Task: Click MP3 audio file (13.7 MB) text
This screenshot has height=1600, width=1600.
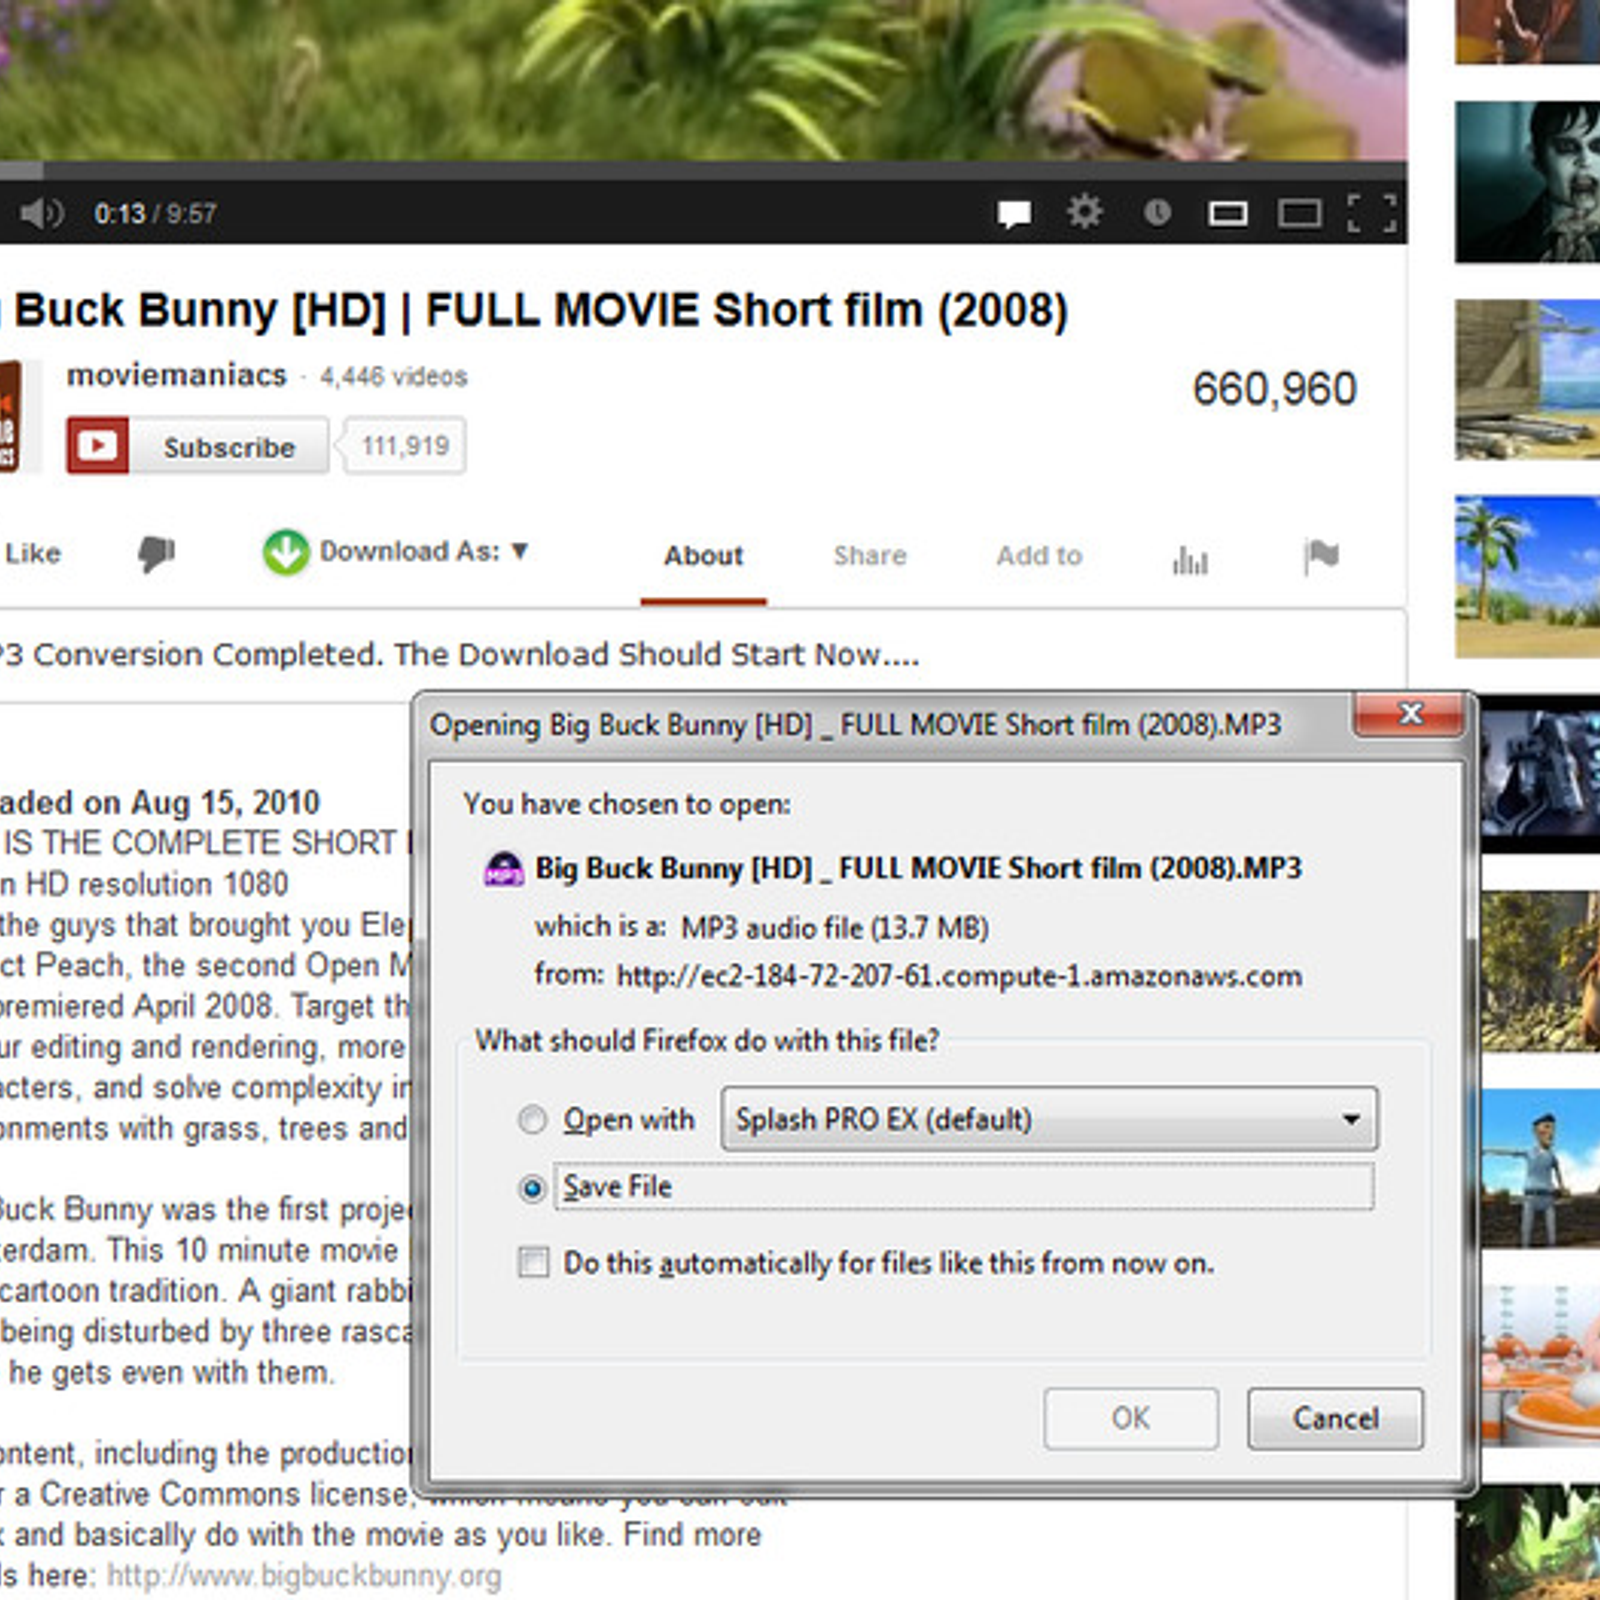Action: pyautogui.click(x=835, y=928)
